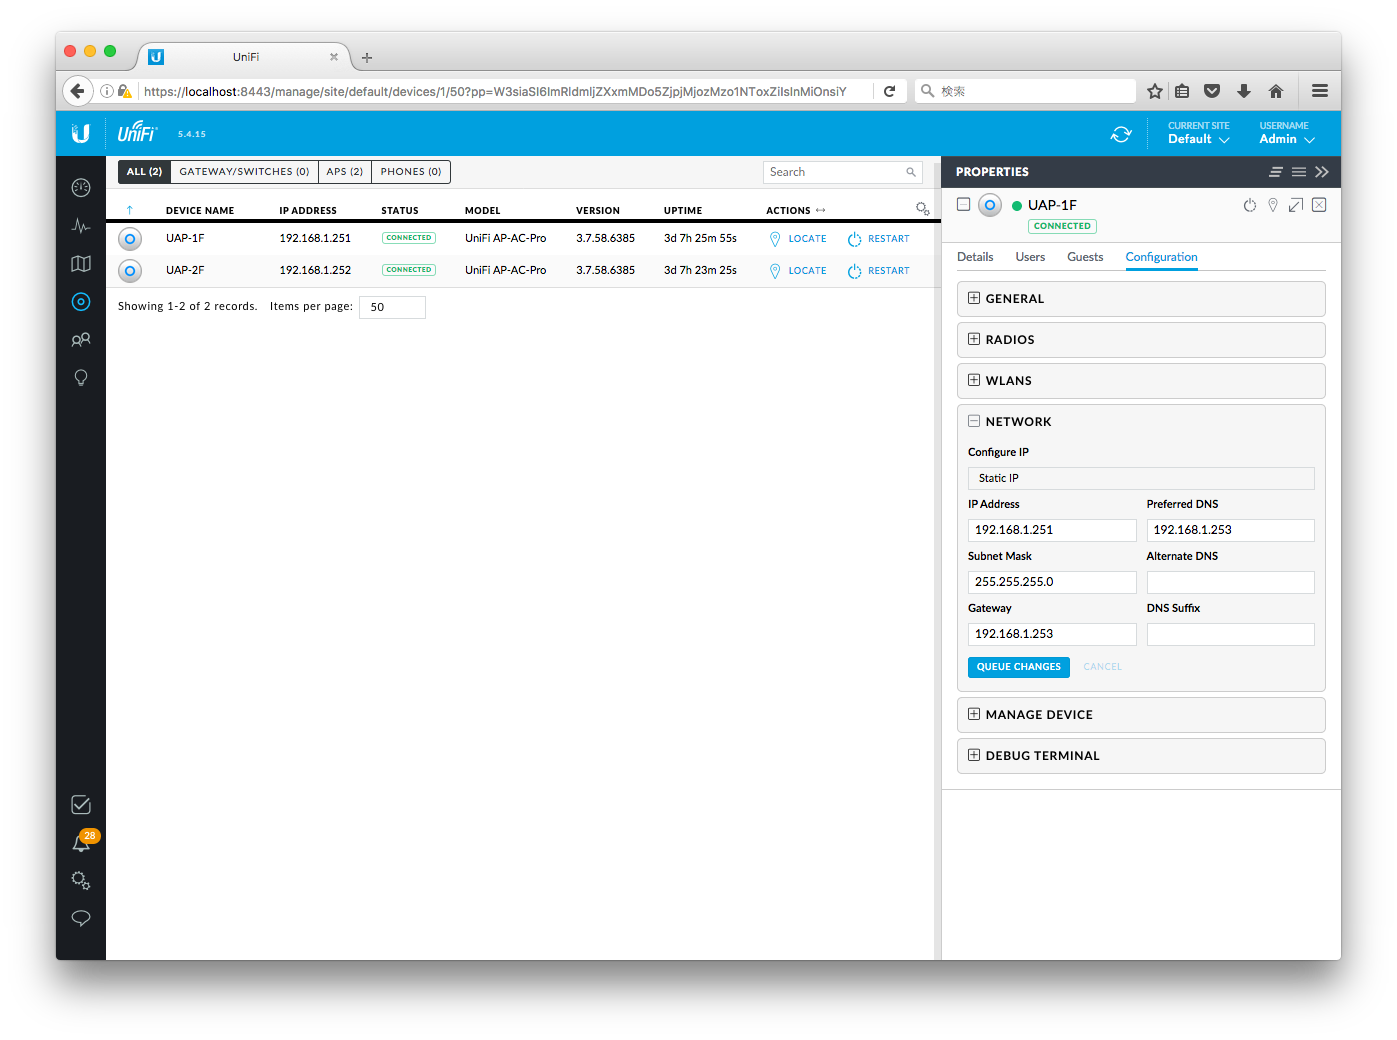Click the properties panel restart icon
Viewport: 1397px width, 1040px height.
click(1249, 205)
